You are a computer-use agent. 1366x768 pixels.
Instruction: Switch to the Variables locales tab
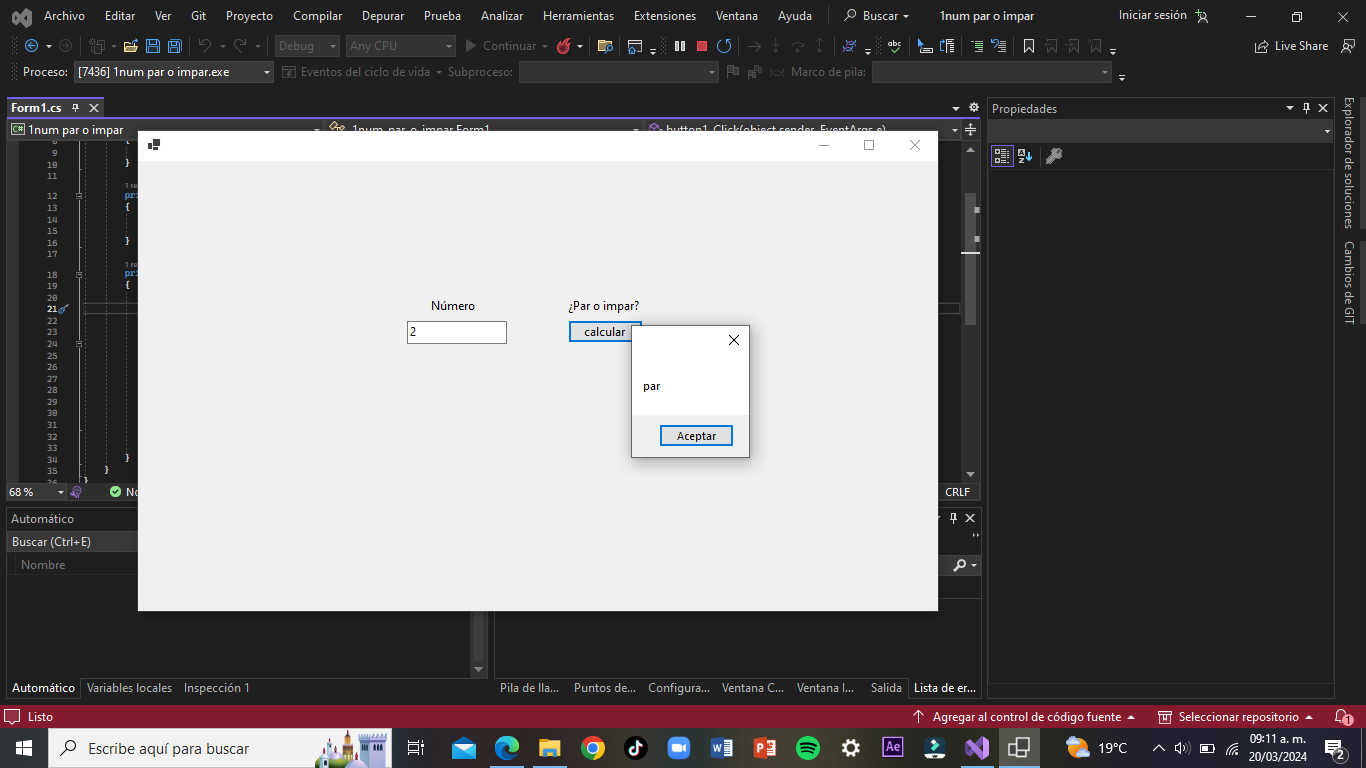[129, 688]
